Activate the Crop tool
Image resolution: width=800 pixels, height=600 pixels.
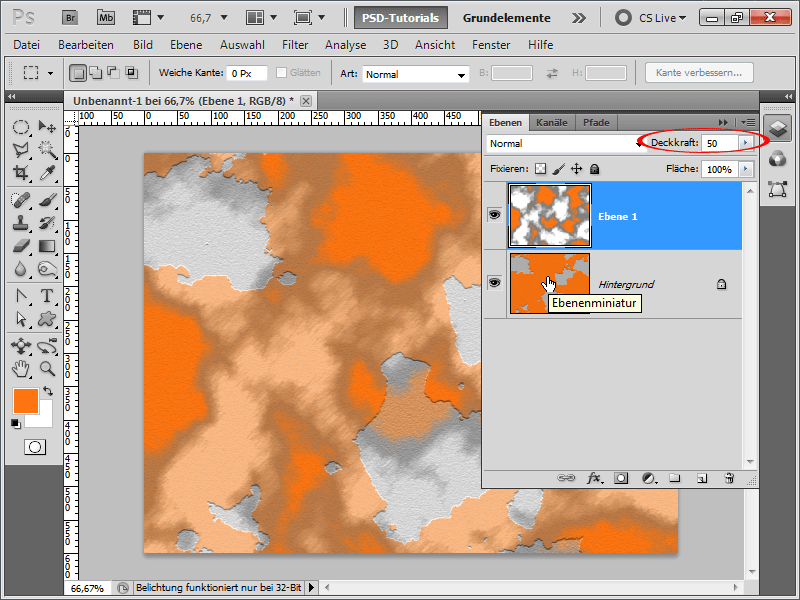(x=20, y=173)
